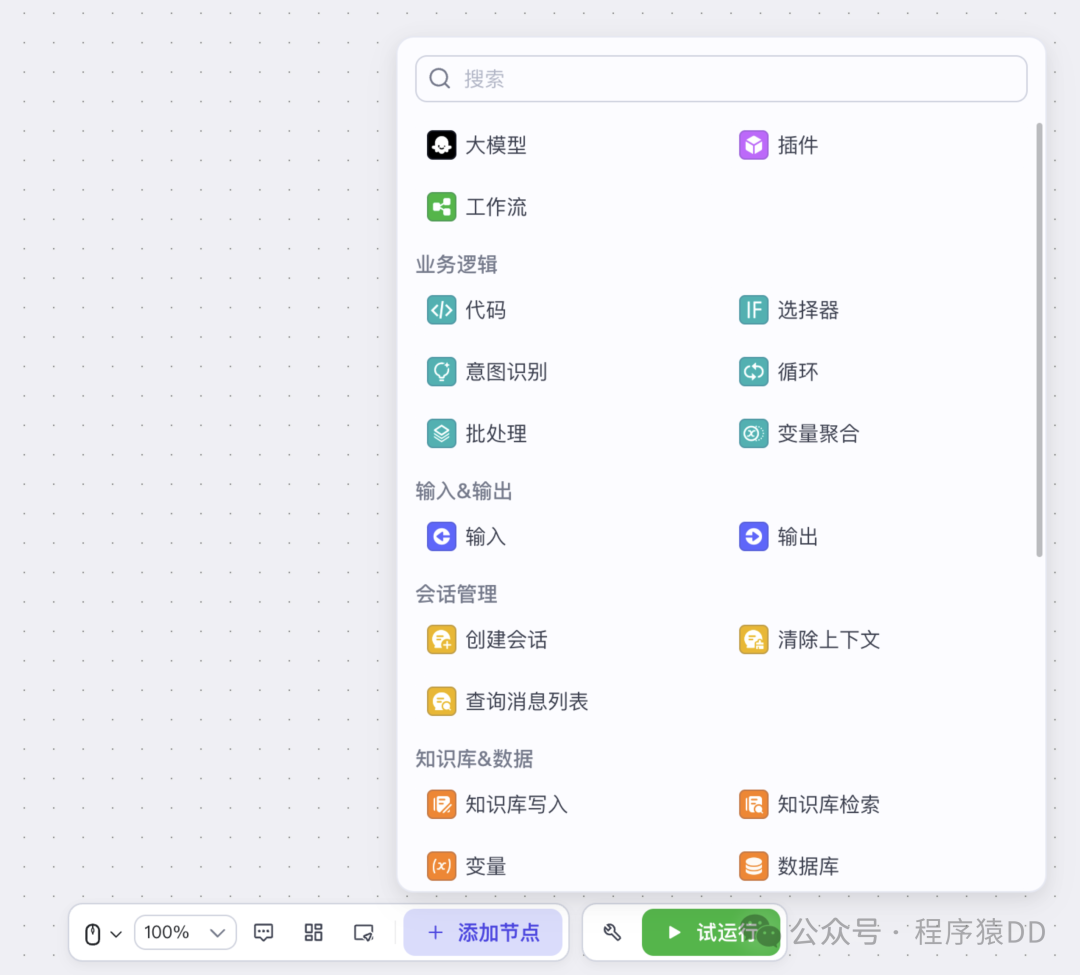
Task: Click the auto-layout grid icon
Action: click(x=313, y=932)
